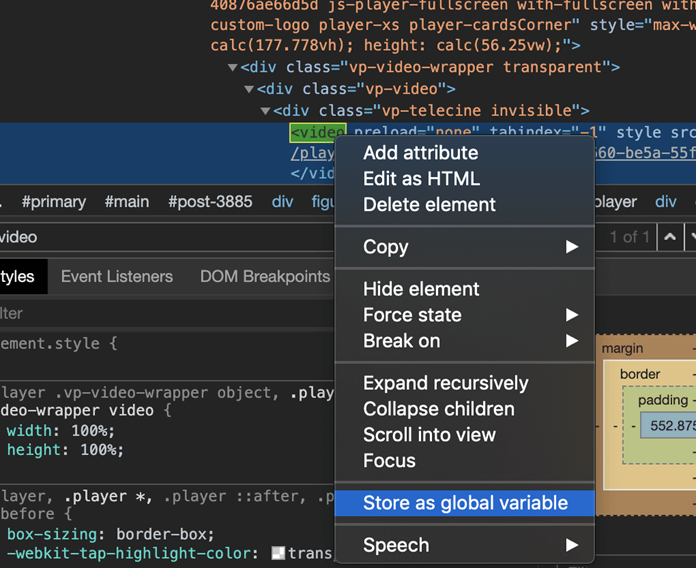
Task: Open the DOM Breakpoints tab
Action: [x=265, y=277]
